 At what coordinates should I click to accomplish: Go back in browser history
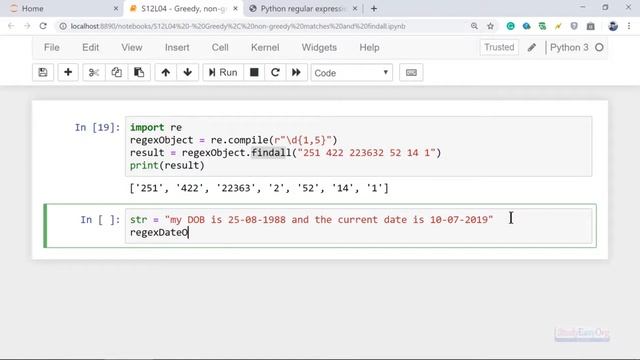point(11,26)
